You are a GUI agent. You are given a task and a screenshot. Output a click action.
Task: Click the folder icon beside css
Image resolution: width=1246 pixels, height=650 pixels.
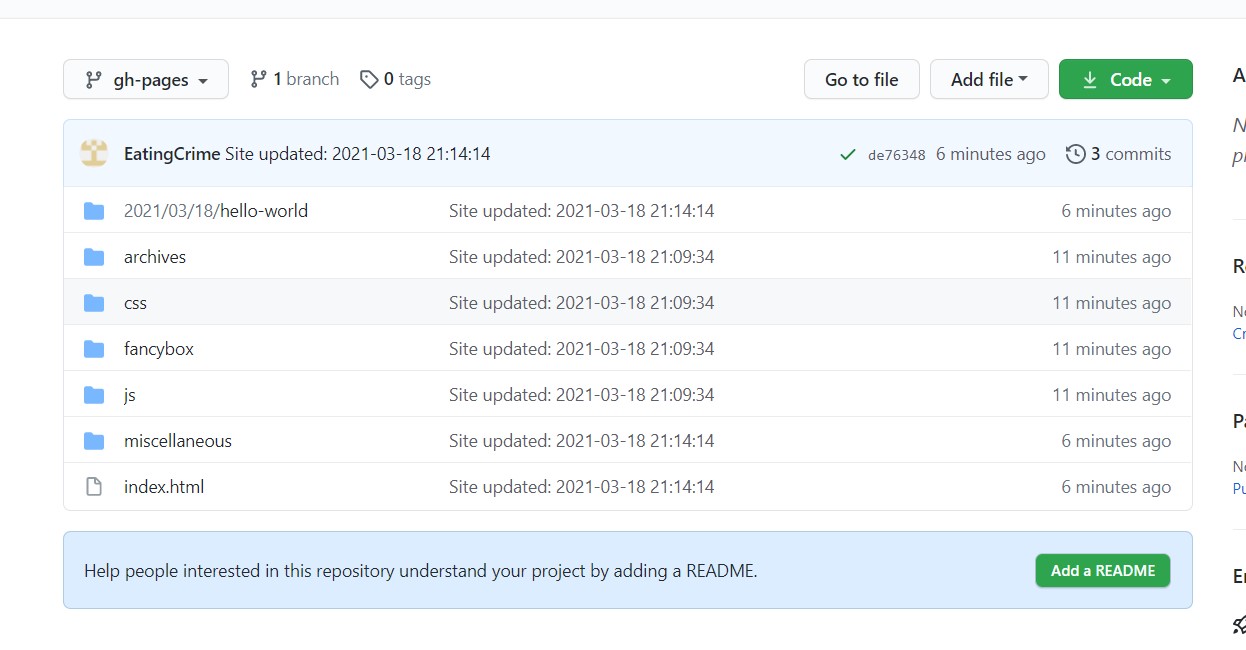click(x=94, y=303)
